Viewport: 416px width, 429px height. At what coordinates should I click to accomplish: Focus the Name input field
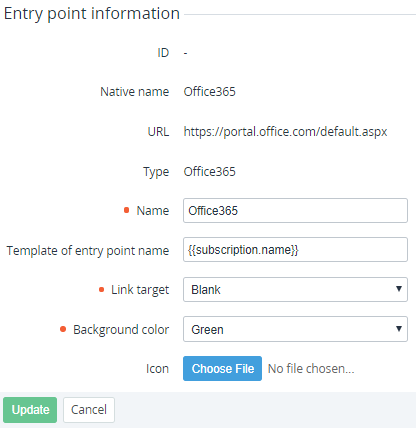click(x=295, y=210)
